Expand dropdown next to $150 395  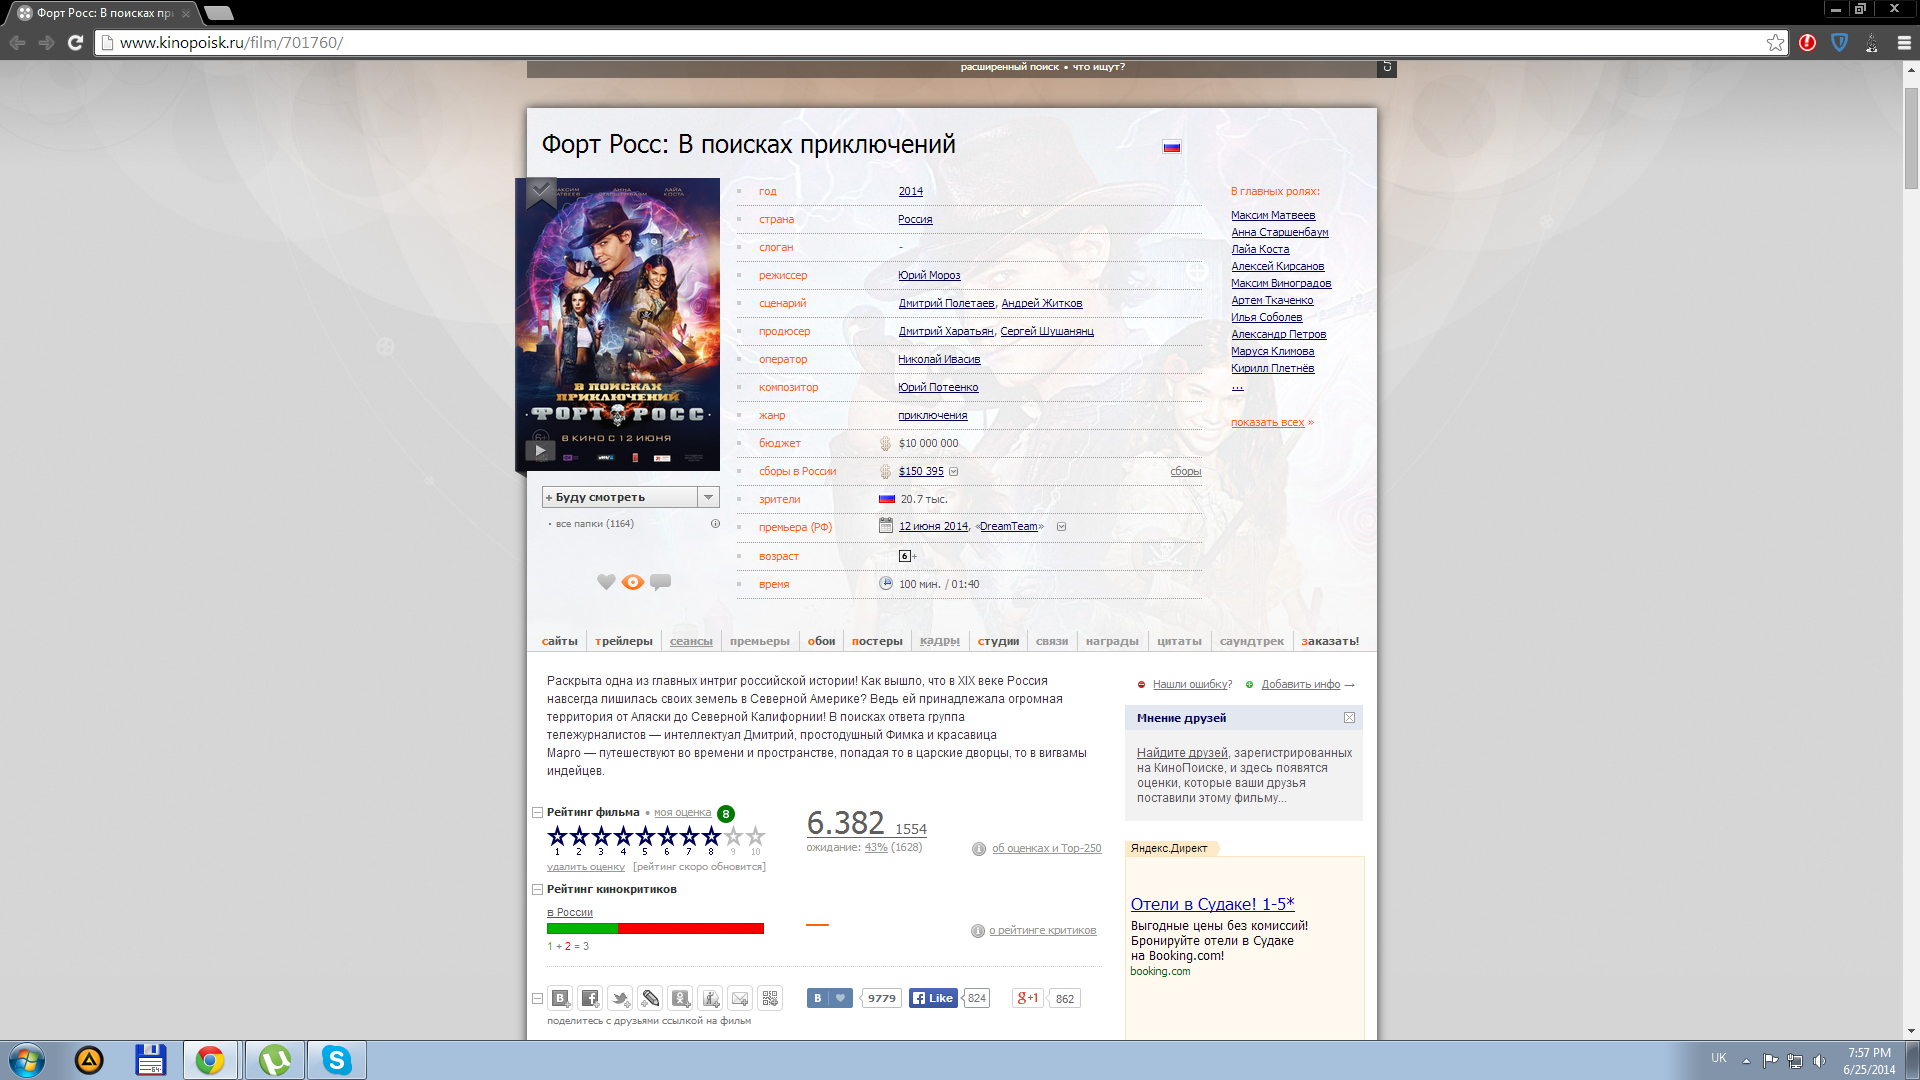pos(954,472)
